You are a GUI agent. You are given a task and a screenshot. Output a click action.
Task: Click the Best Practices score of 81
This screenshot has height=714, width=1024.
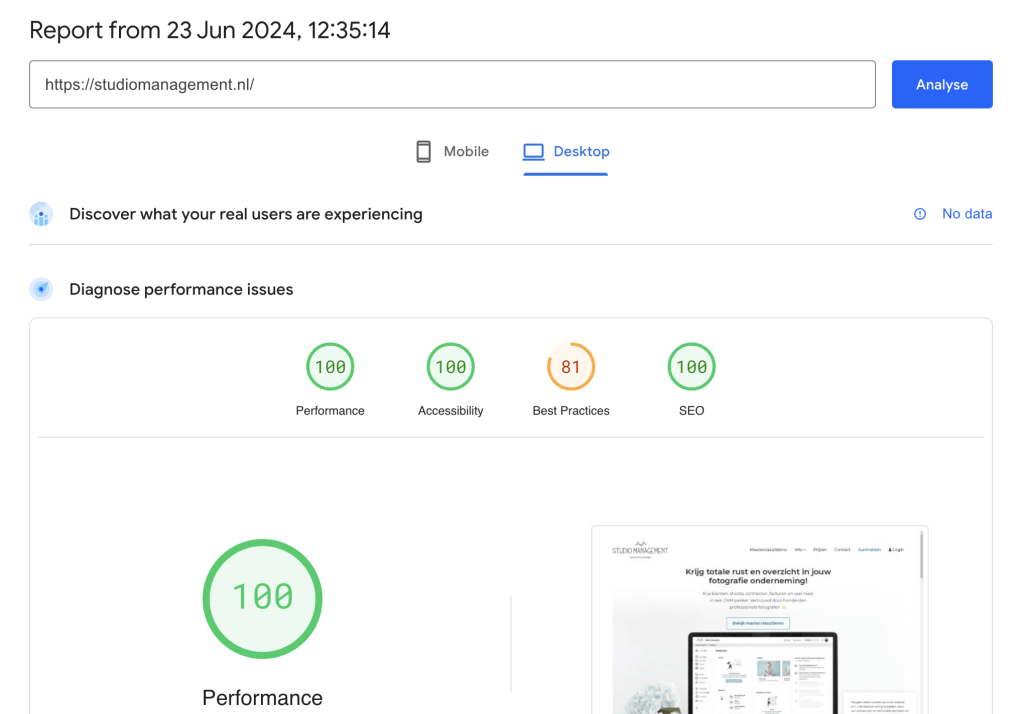[571, 366]
